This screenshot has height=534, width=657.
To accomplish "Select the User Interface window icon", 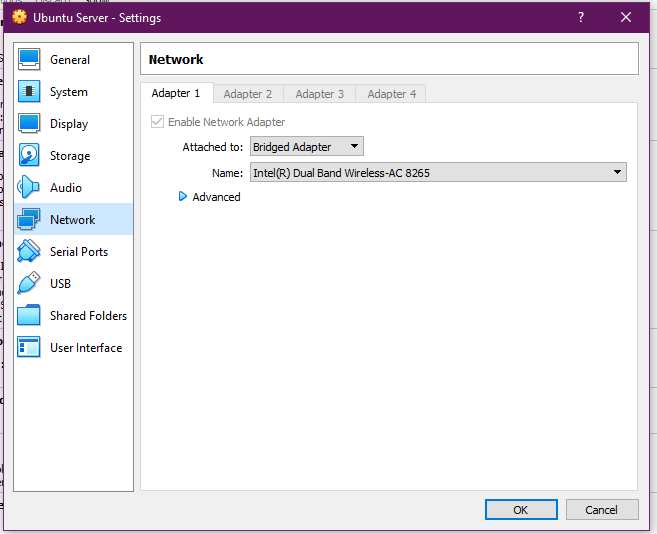I will 28,347.
